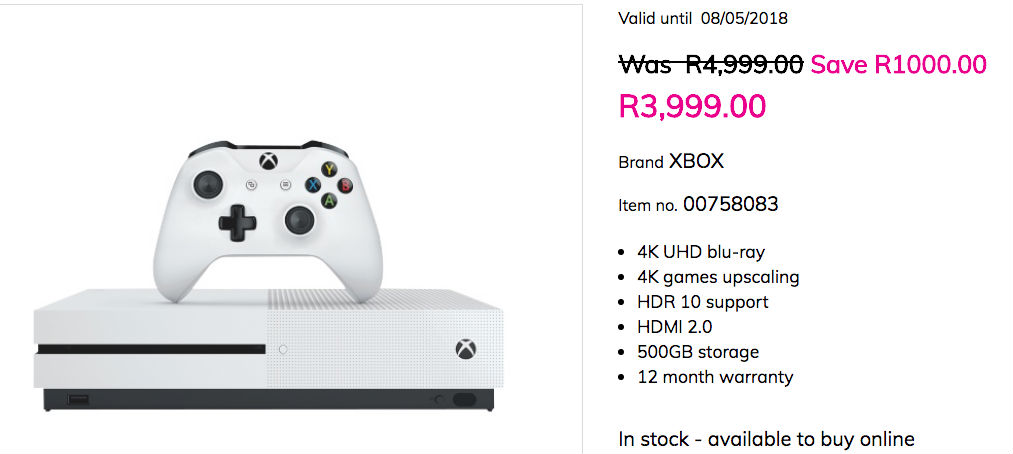The width and height of the screenshot is (1013, 454).
Task: Click the In stock availability text
Action: coord(766,439)
